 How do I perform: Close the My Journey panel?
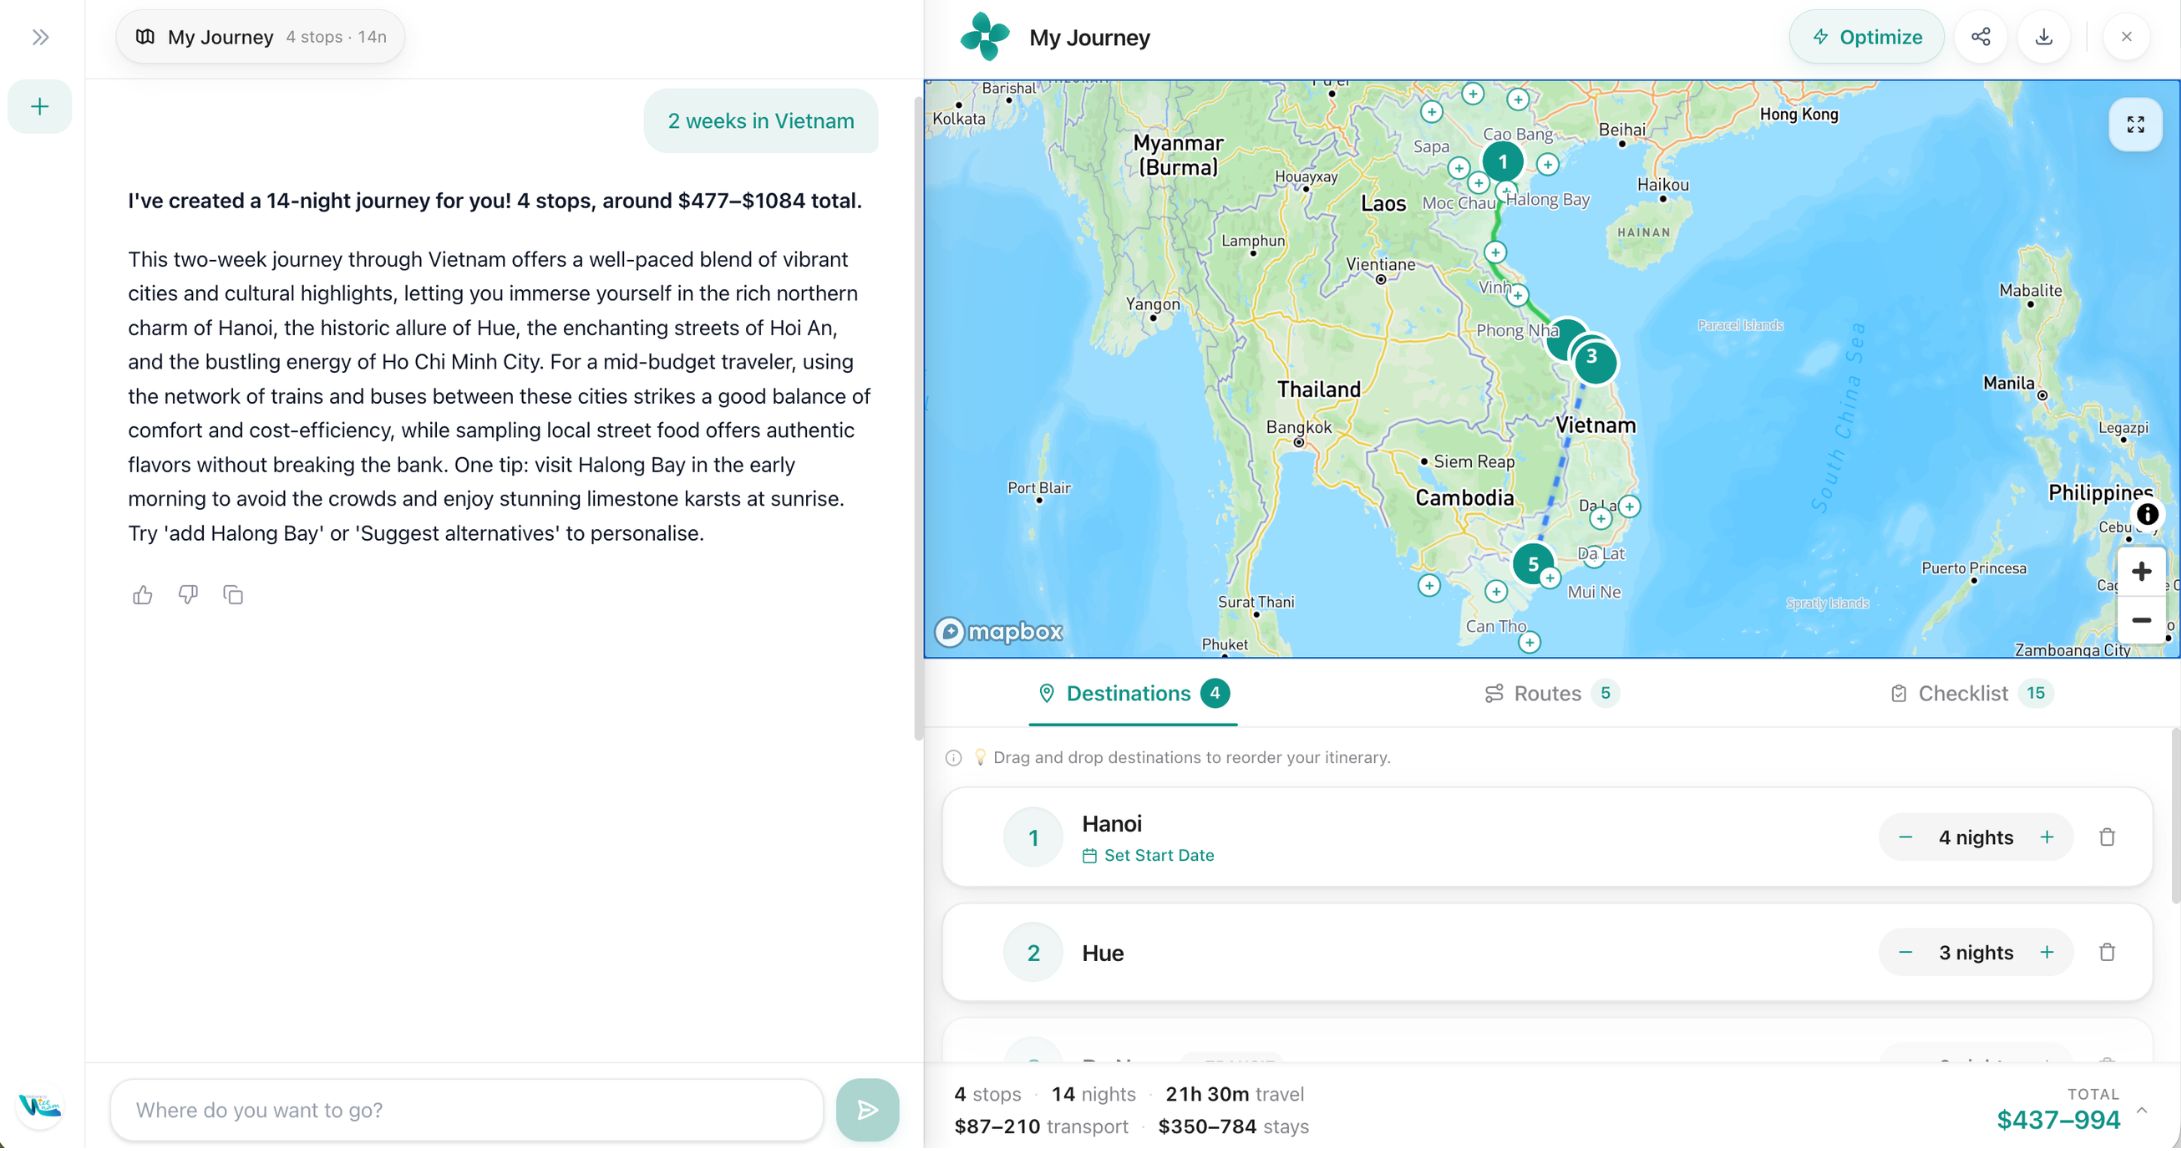2126,37
